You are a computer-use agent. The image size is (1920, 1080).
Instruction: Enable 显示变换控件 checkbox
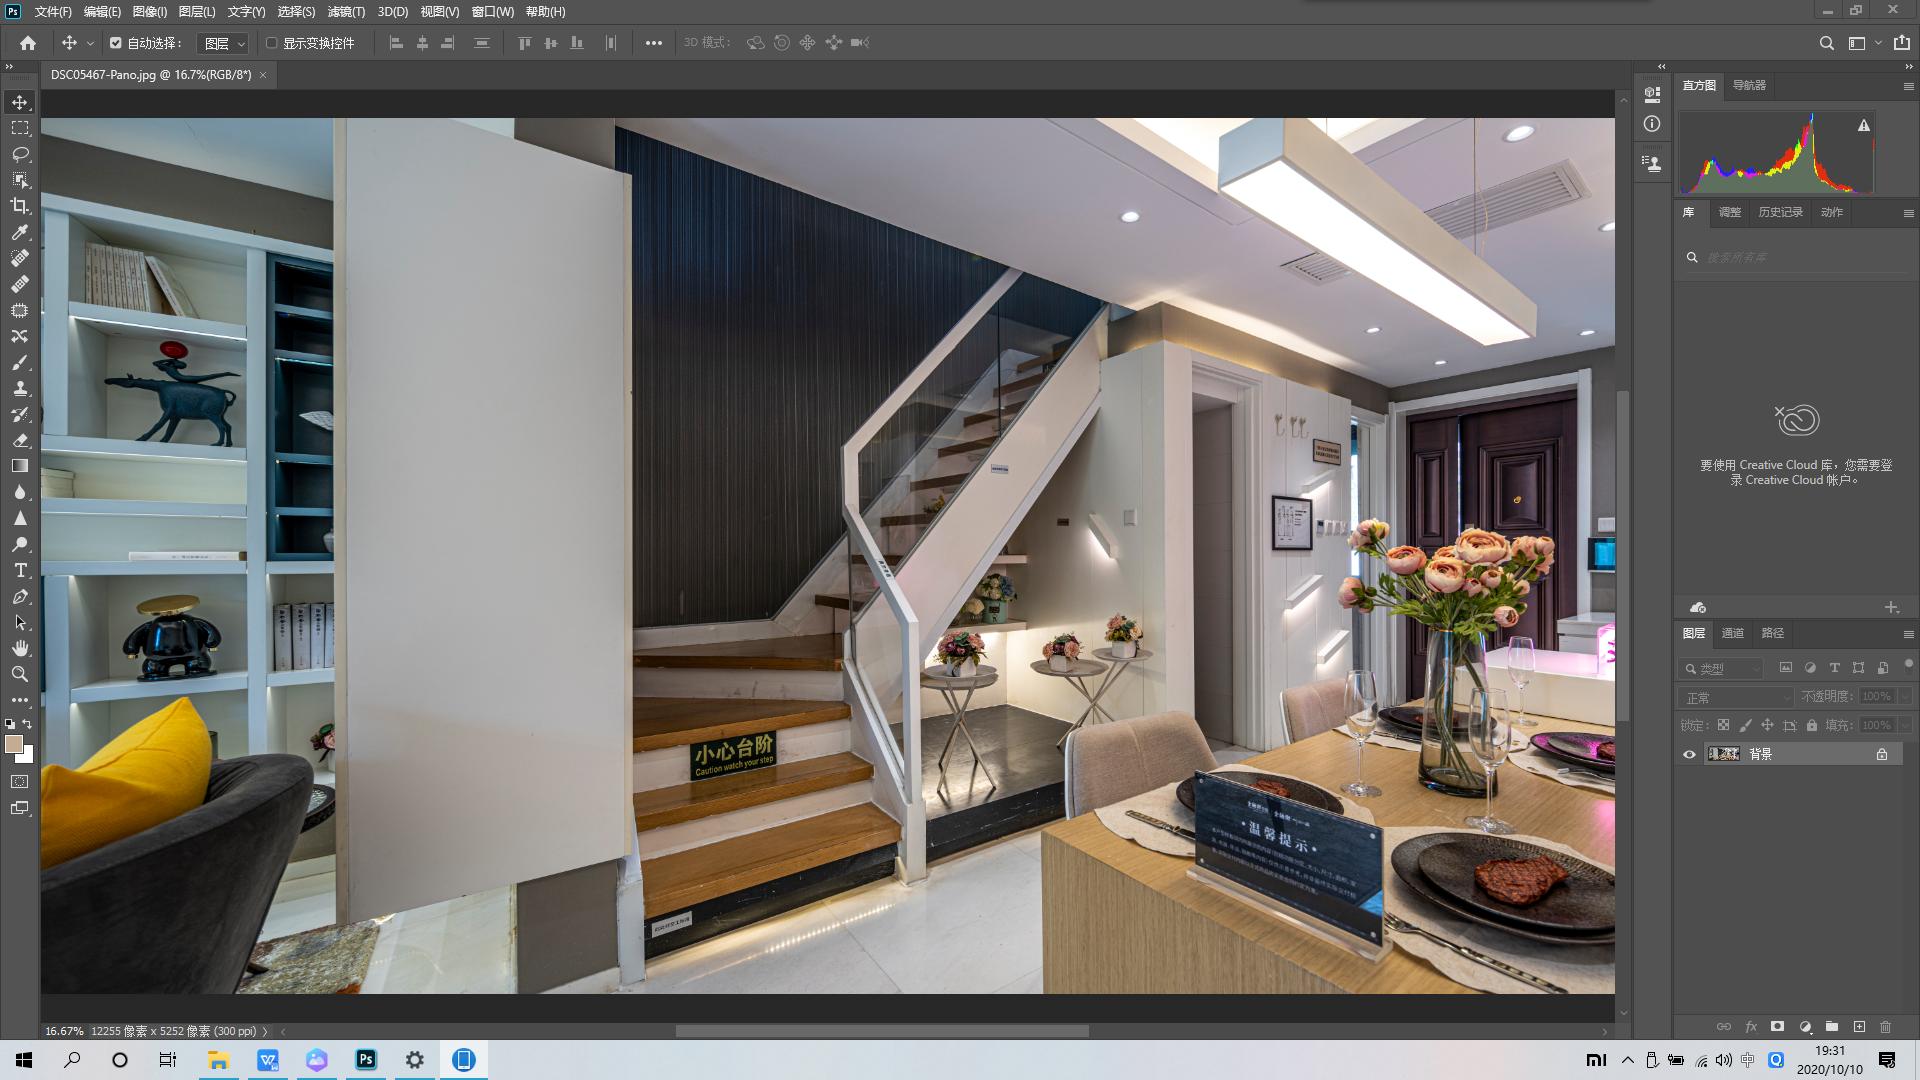(x=271, y=43)
